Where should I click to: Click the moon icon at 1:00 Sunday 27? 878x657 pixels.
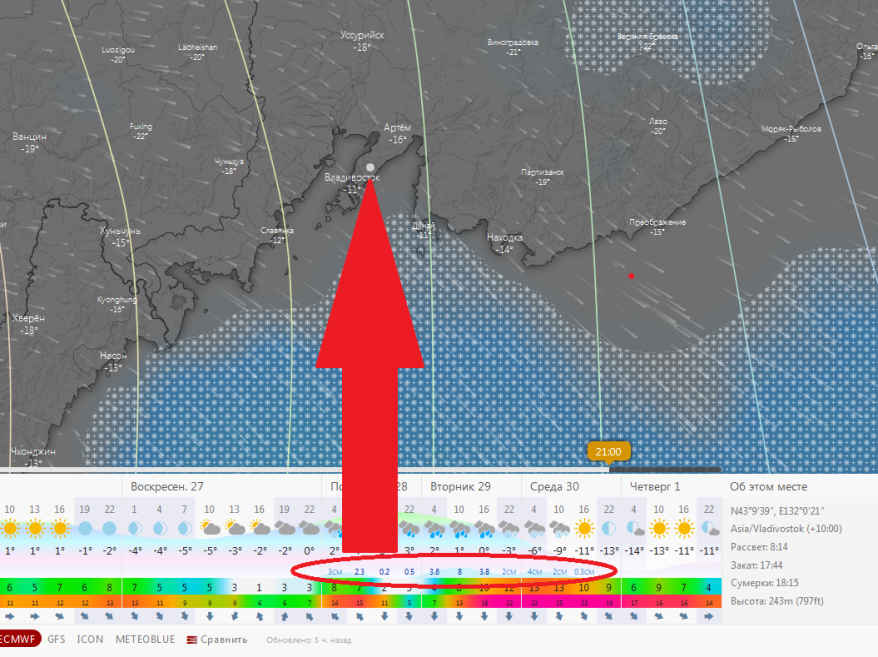coord(135,527)
